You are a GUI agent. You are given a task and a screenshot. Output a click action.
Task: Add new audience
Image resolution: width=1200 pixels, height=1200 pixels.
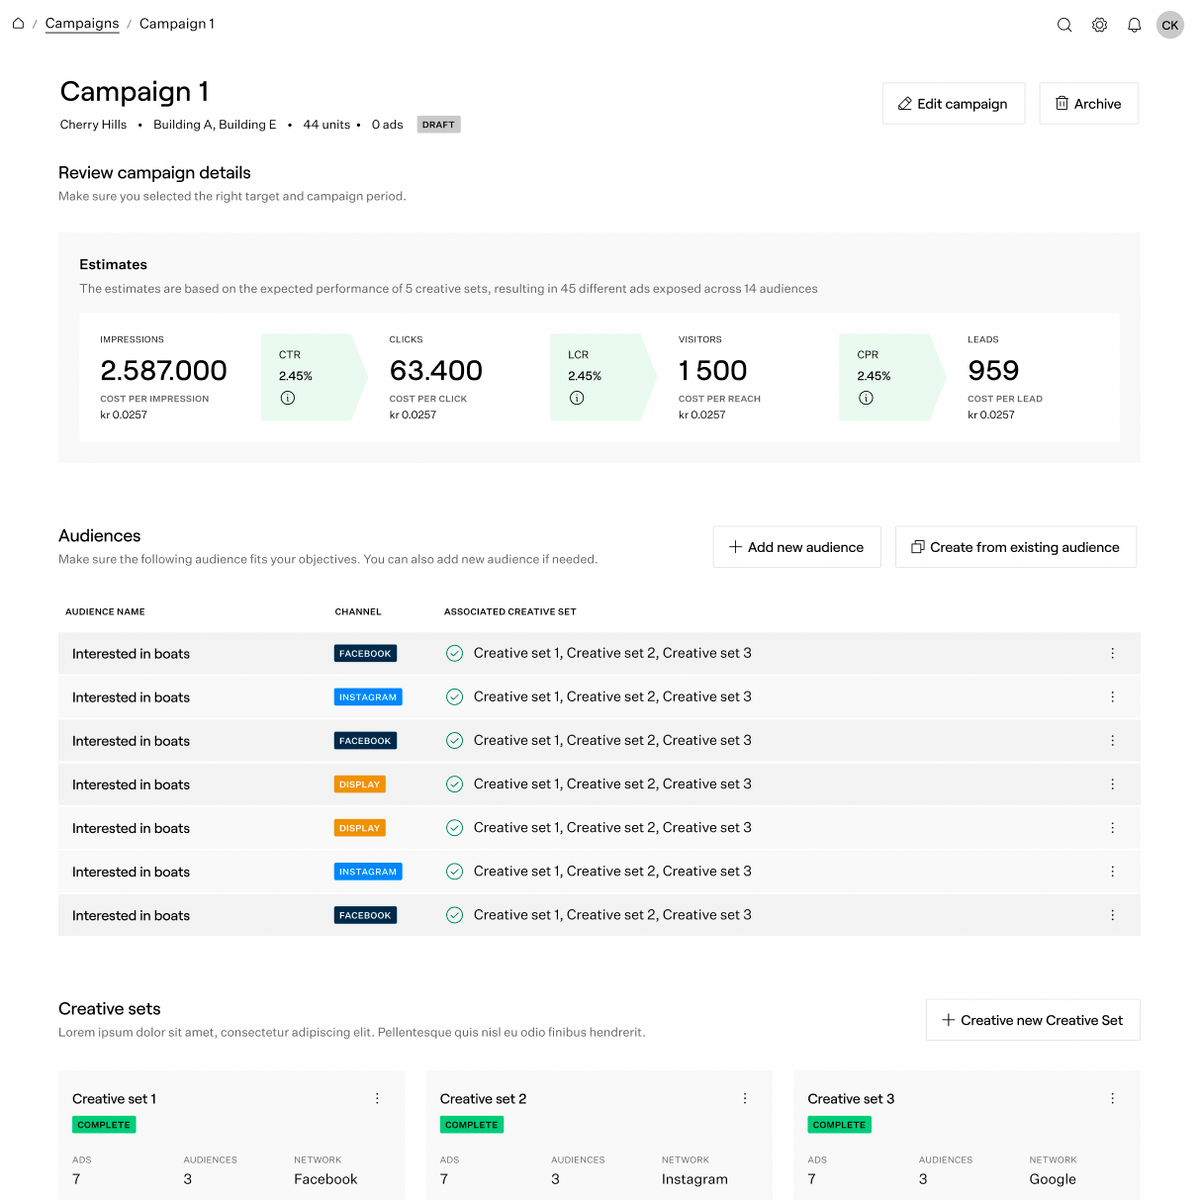(796, 547)
